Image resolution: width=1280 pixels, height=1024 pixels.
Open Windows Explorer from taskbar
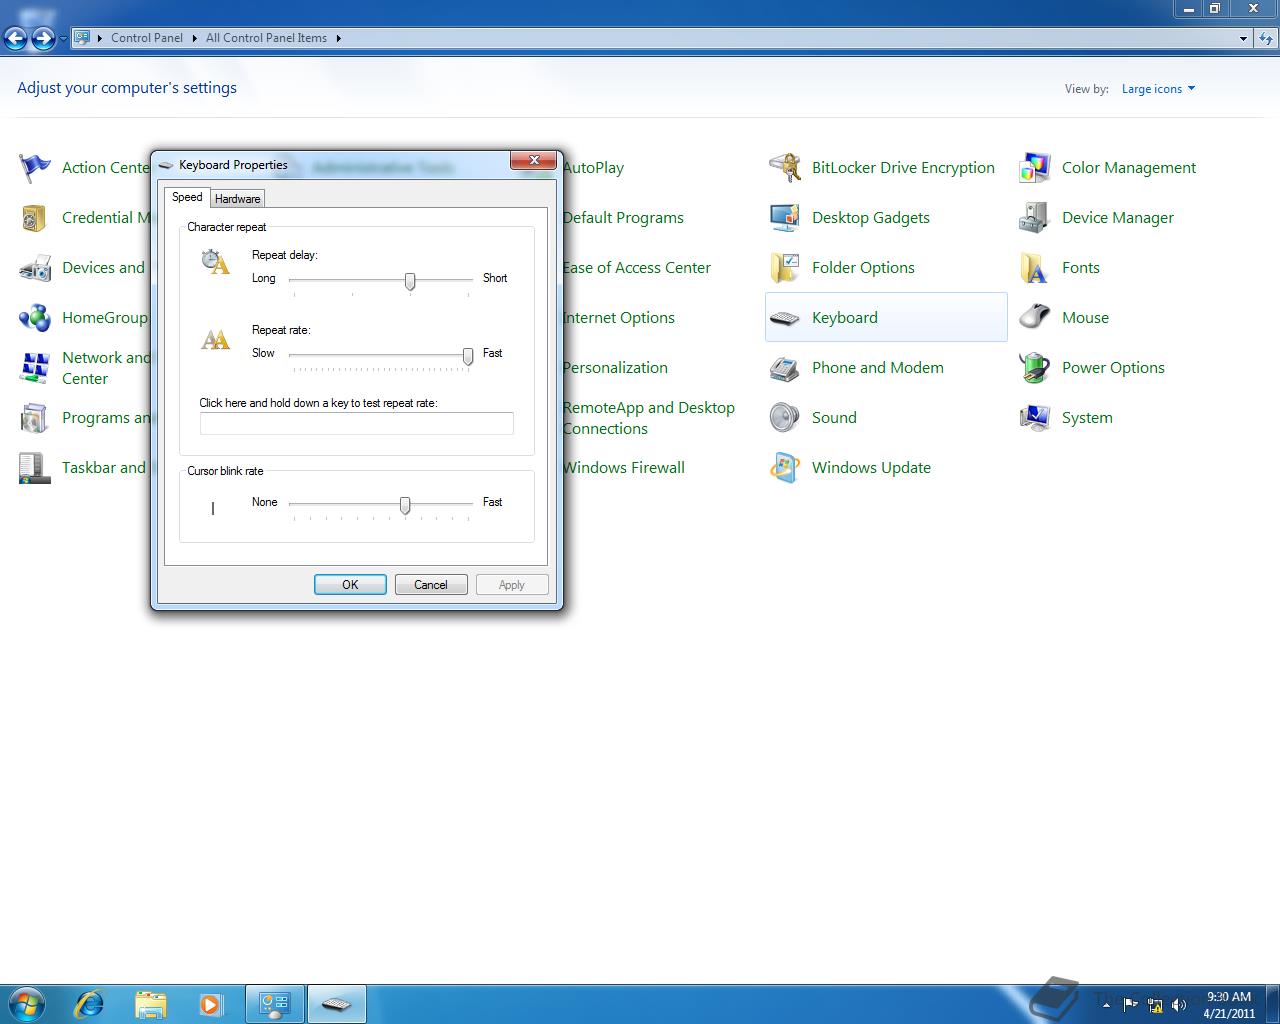click(x=150, y=1004)
